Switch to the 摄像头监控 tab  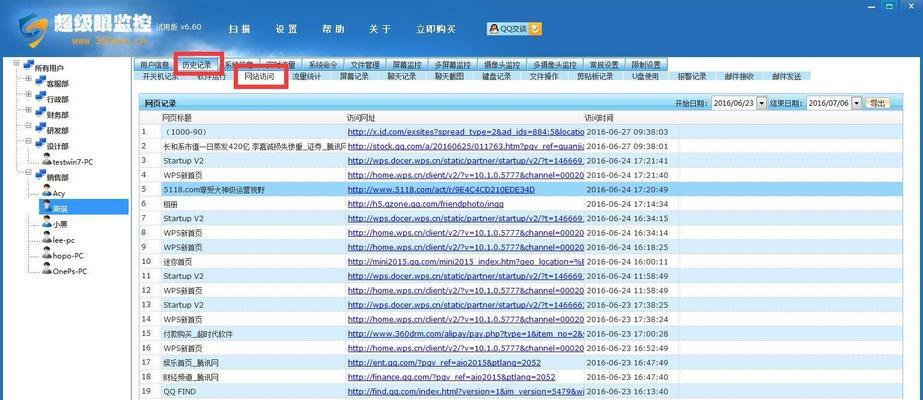click(x=502, y=65)
